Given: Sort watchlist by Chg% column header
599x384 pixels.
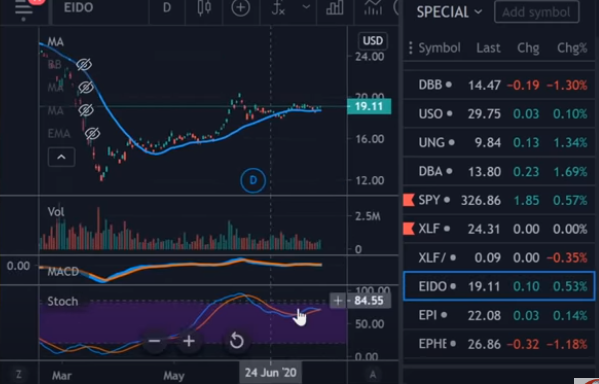Looking at the screenshot, I should [x=571, y=48].
